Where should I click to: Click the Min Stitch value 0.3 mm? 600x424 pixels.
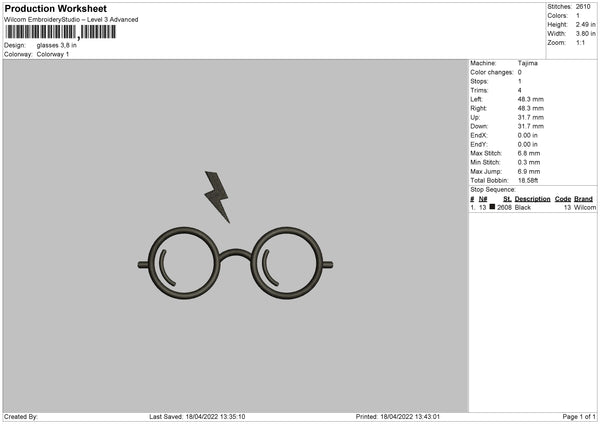pos(529,162)
